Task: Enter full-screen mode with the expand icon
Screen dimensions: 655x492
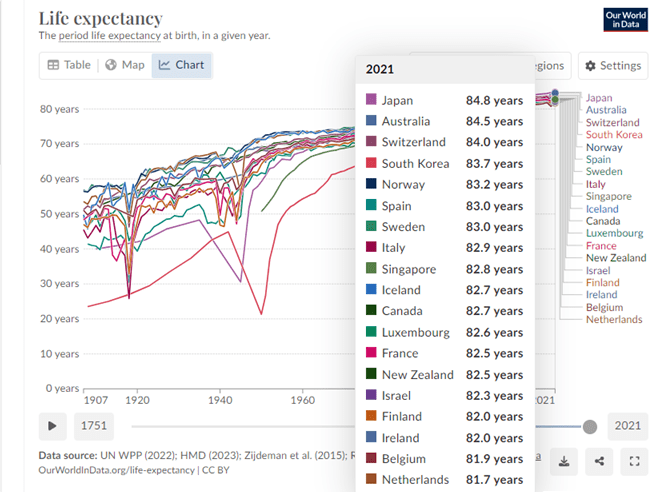Action: pos(634,461)
